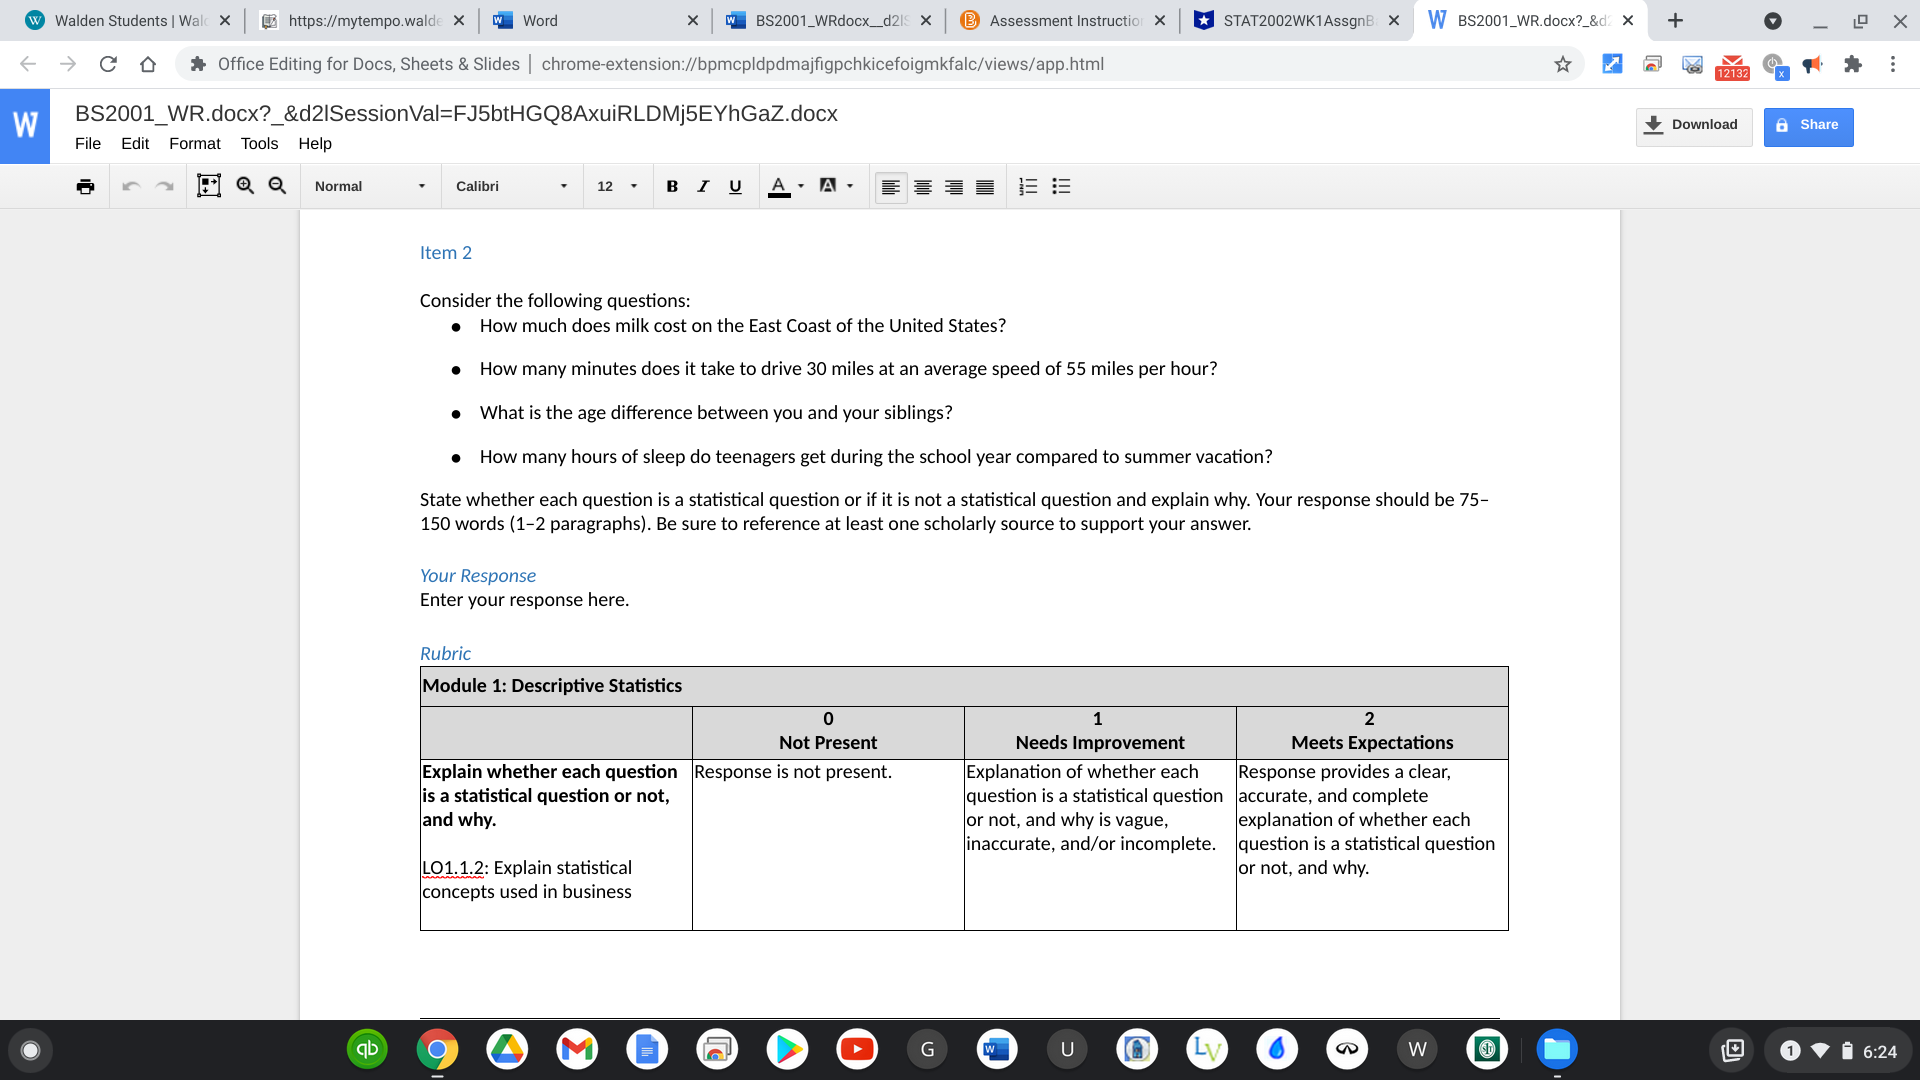
Task: Click the undo icon
Action: pos(132,185)
